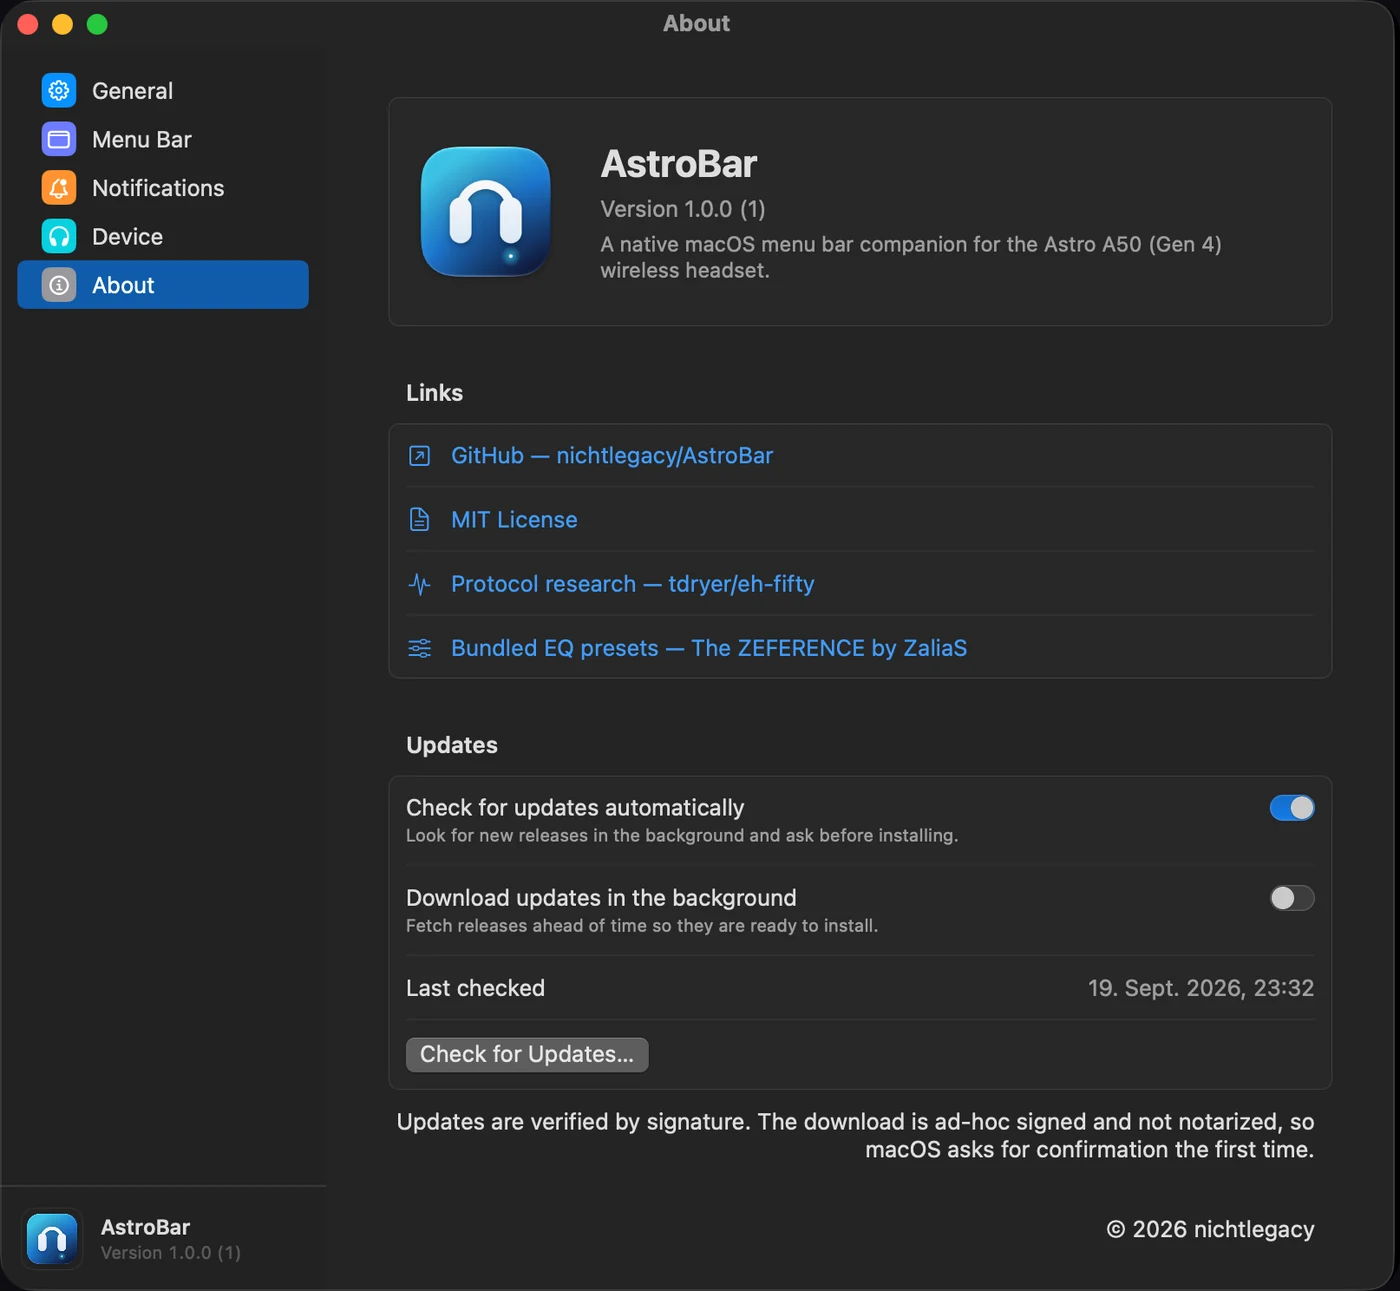Select the Device tab label

[127, 237]
